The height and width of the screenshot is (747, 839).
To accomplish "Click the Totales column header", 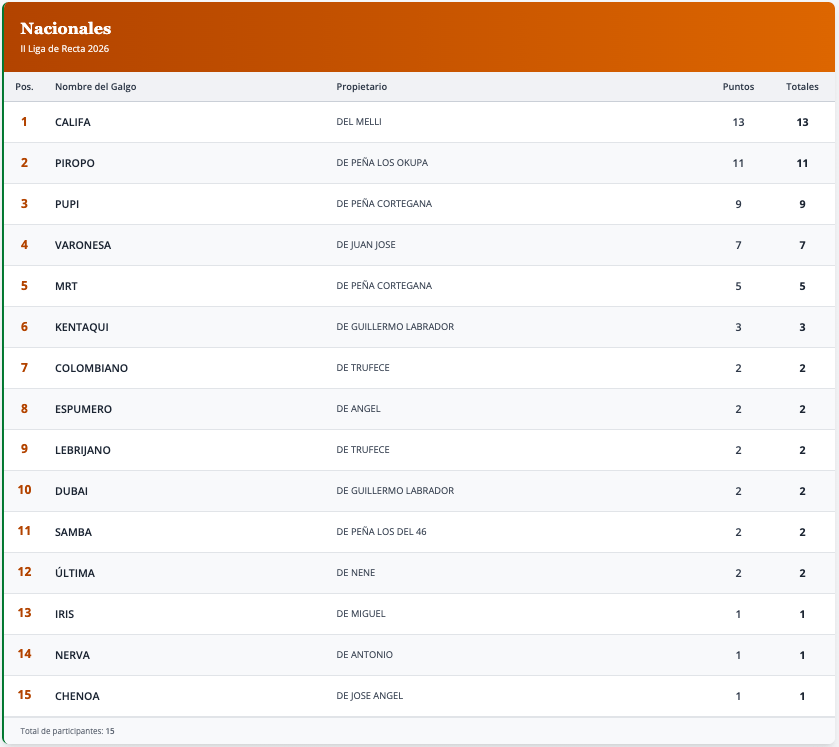I will (802, 87).
